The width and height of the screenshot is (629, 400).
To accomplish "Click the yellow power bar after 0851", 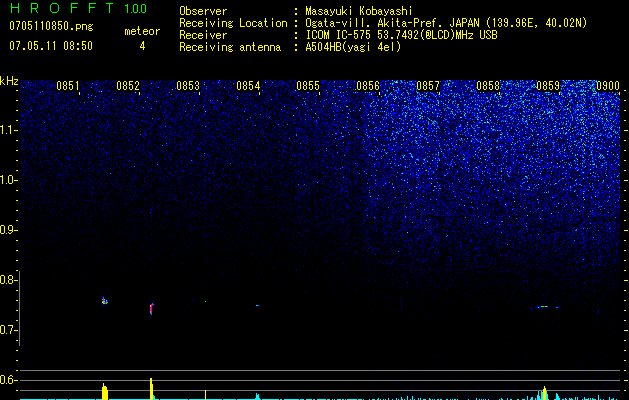I will [x=105, y=391].
